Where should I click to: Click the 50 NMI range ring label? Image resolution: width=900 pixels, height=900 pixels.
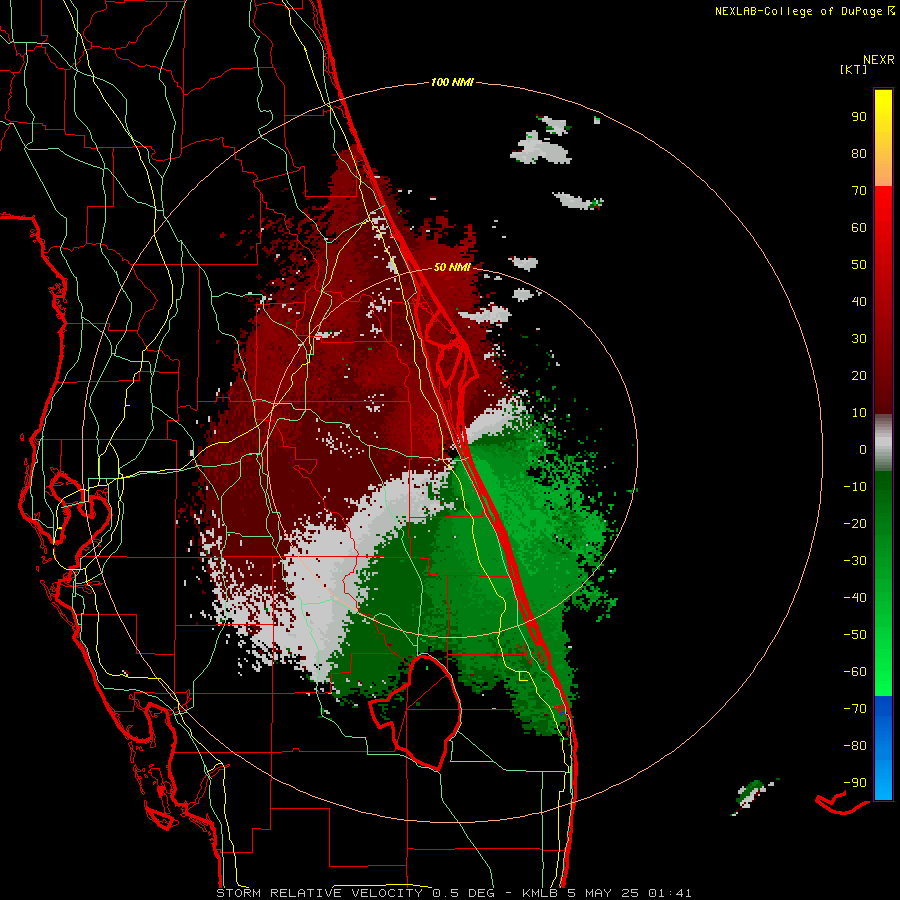point(452,267)
